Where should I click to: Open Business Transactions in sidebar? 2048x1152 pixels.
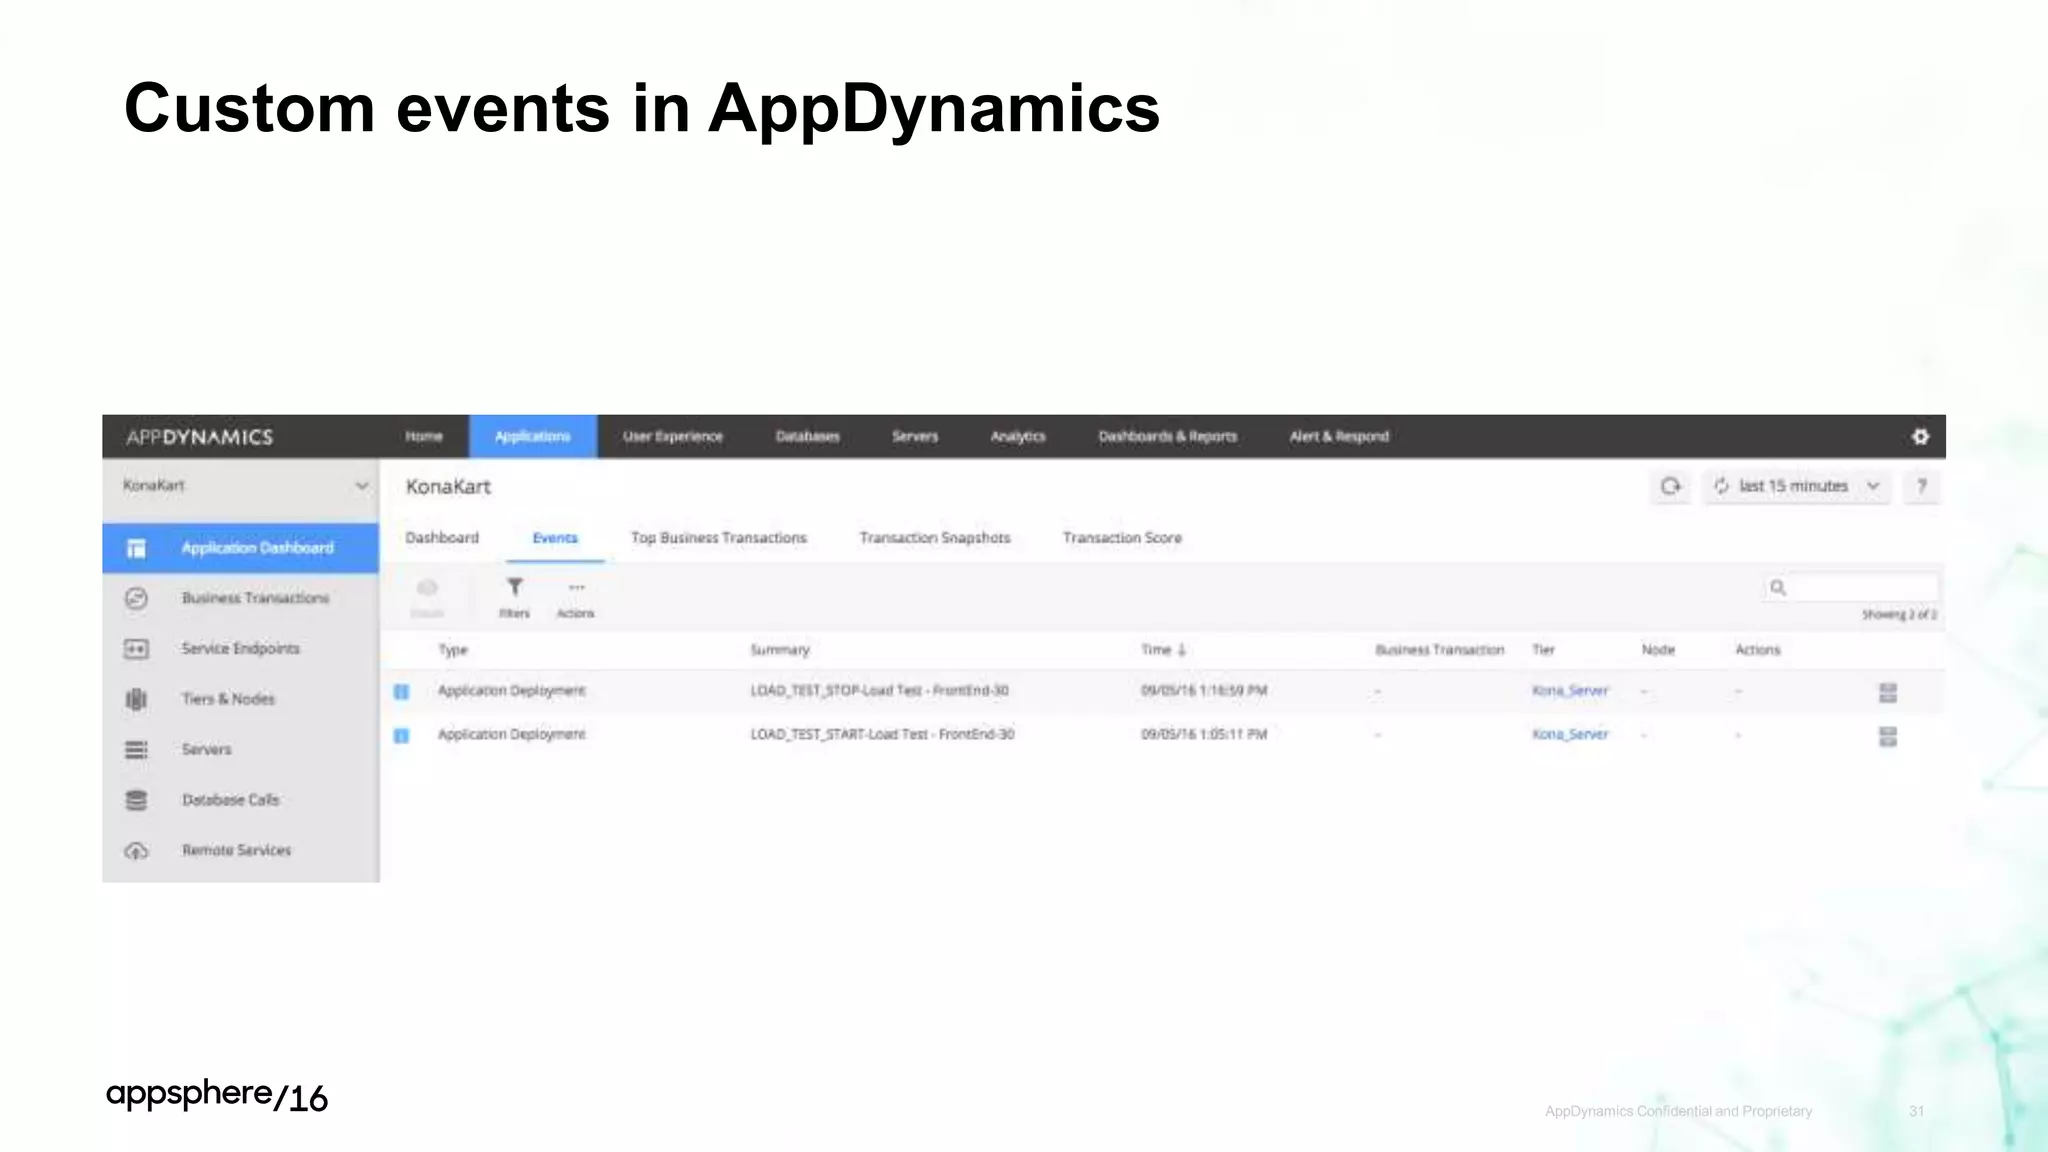point(255,598)
